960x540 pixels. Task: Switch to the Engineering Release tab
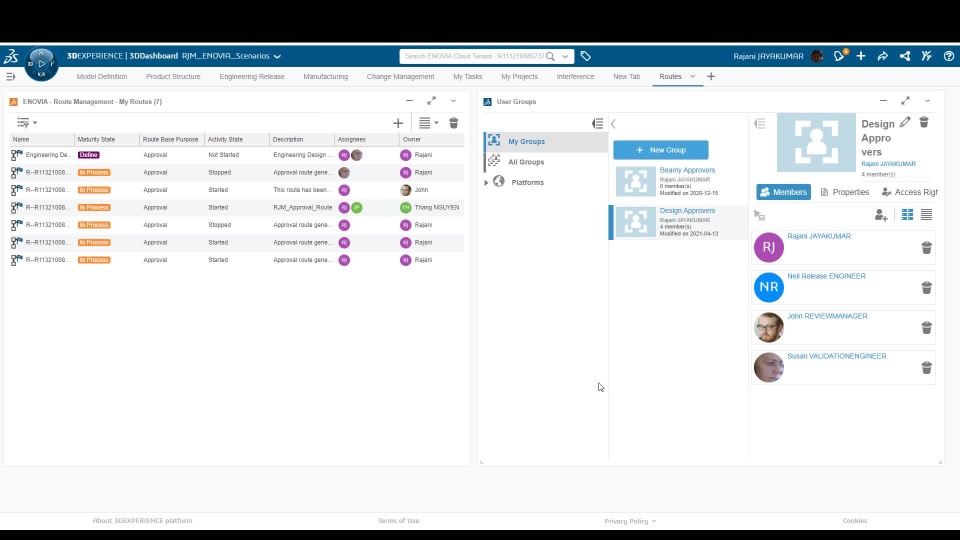pos(252,77)
